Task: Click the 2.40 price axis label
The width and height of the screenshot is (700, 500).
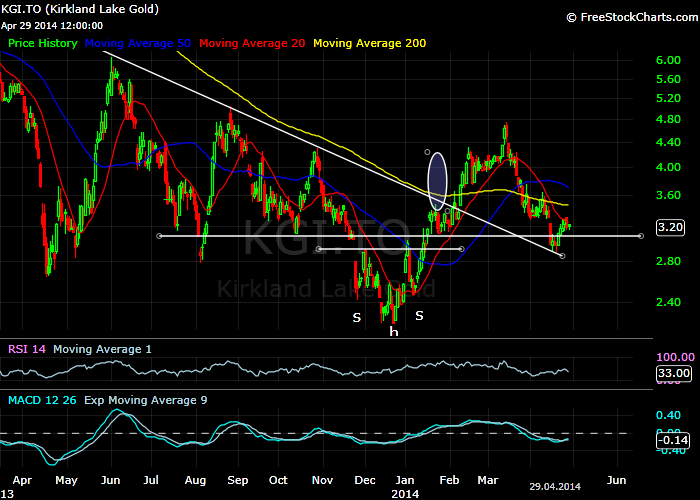Action: (x=668, y=302)
